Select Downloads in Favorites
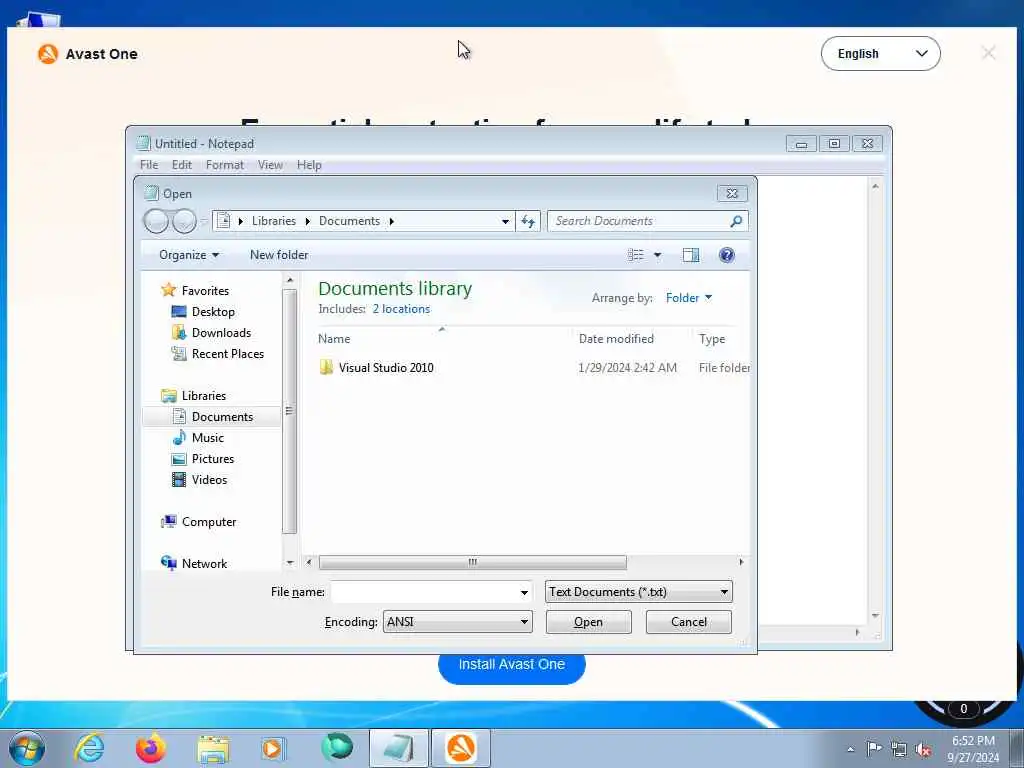 tap(221, 333)
